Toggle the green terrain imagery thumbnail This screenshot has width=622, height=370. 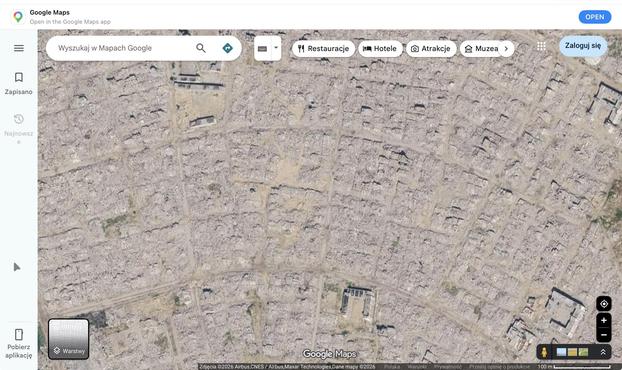pyautogui.click(x=583, y=352)
